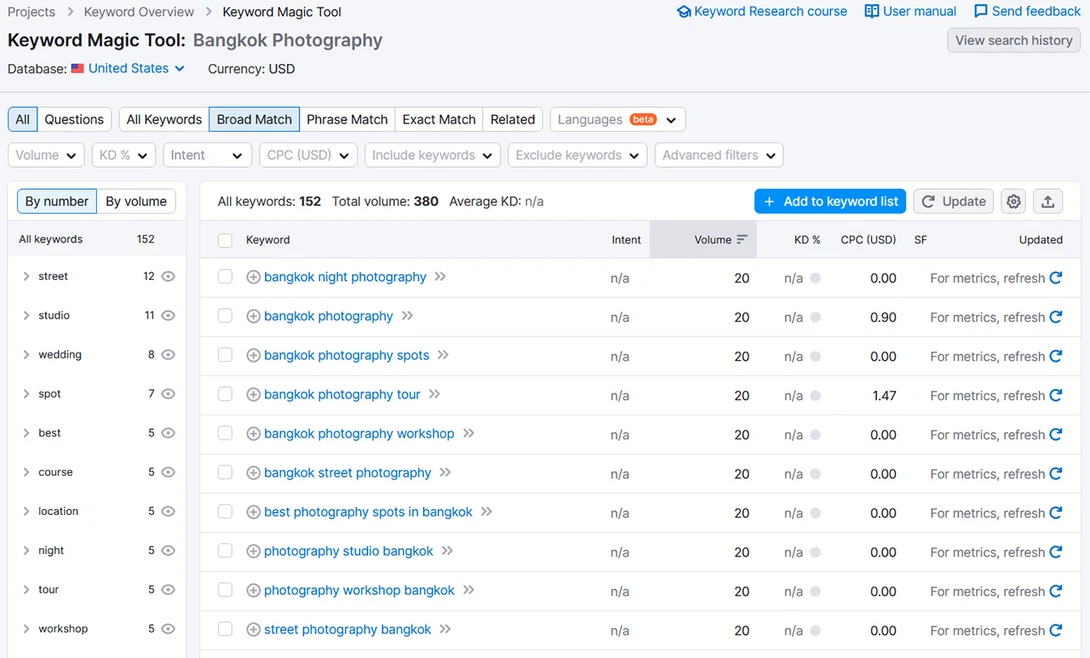Select the All Keywords match tab

(164, 120)
